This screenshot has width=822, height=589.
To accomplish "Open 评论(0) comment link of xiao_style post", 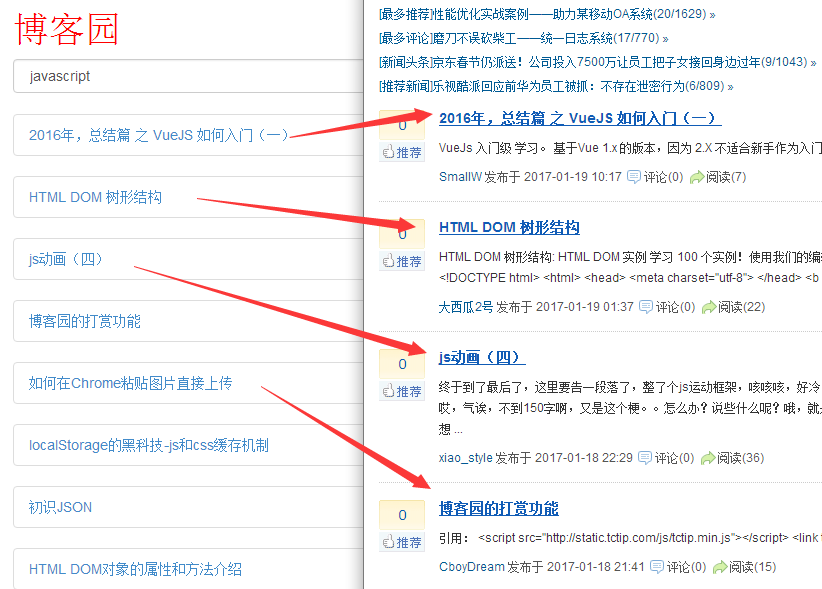I will (666, 458).
